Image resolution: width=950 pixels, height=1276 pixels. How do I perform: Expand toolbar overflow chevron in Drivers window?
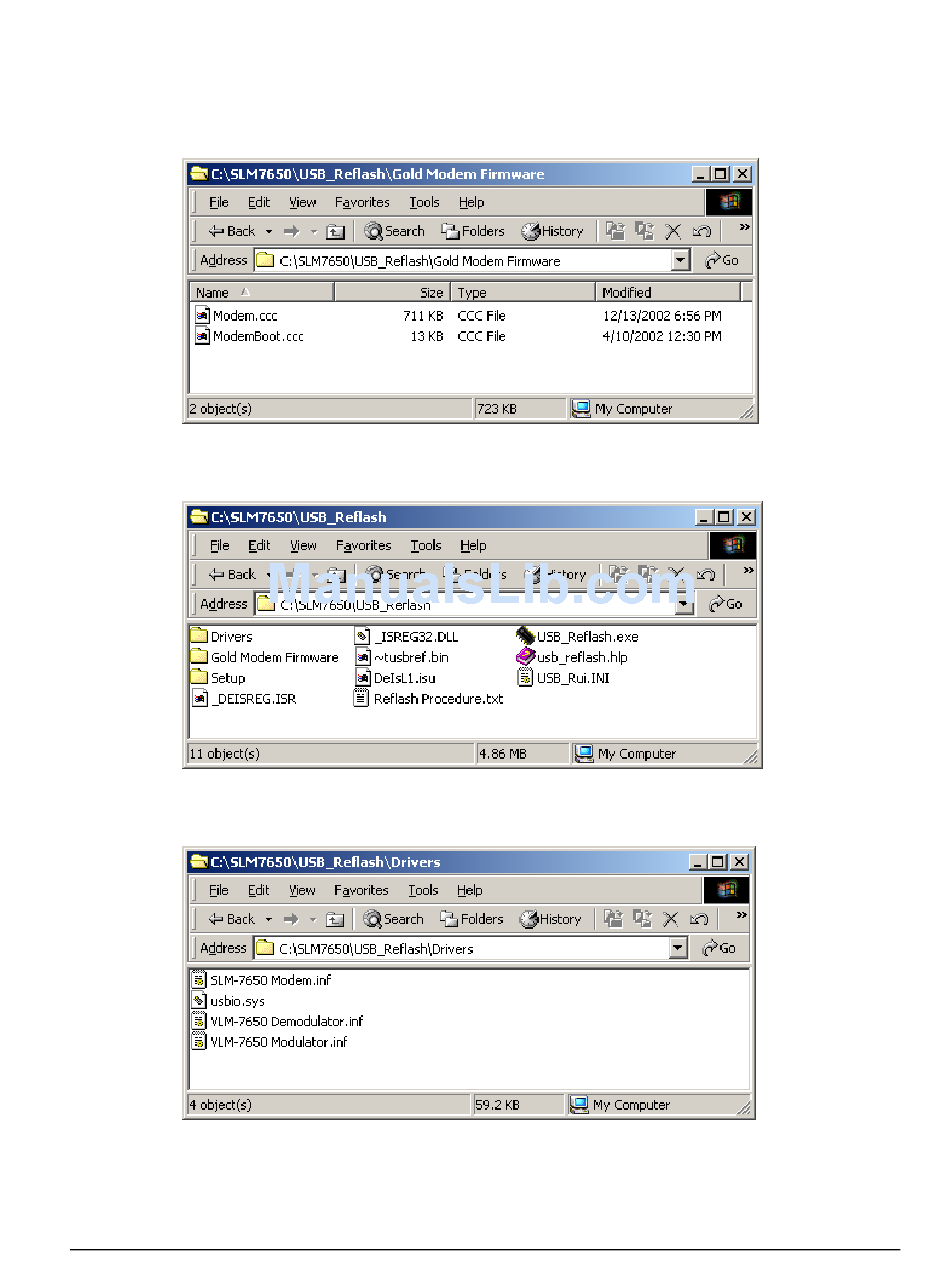pyautogui.click(x=742, y=916)
